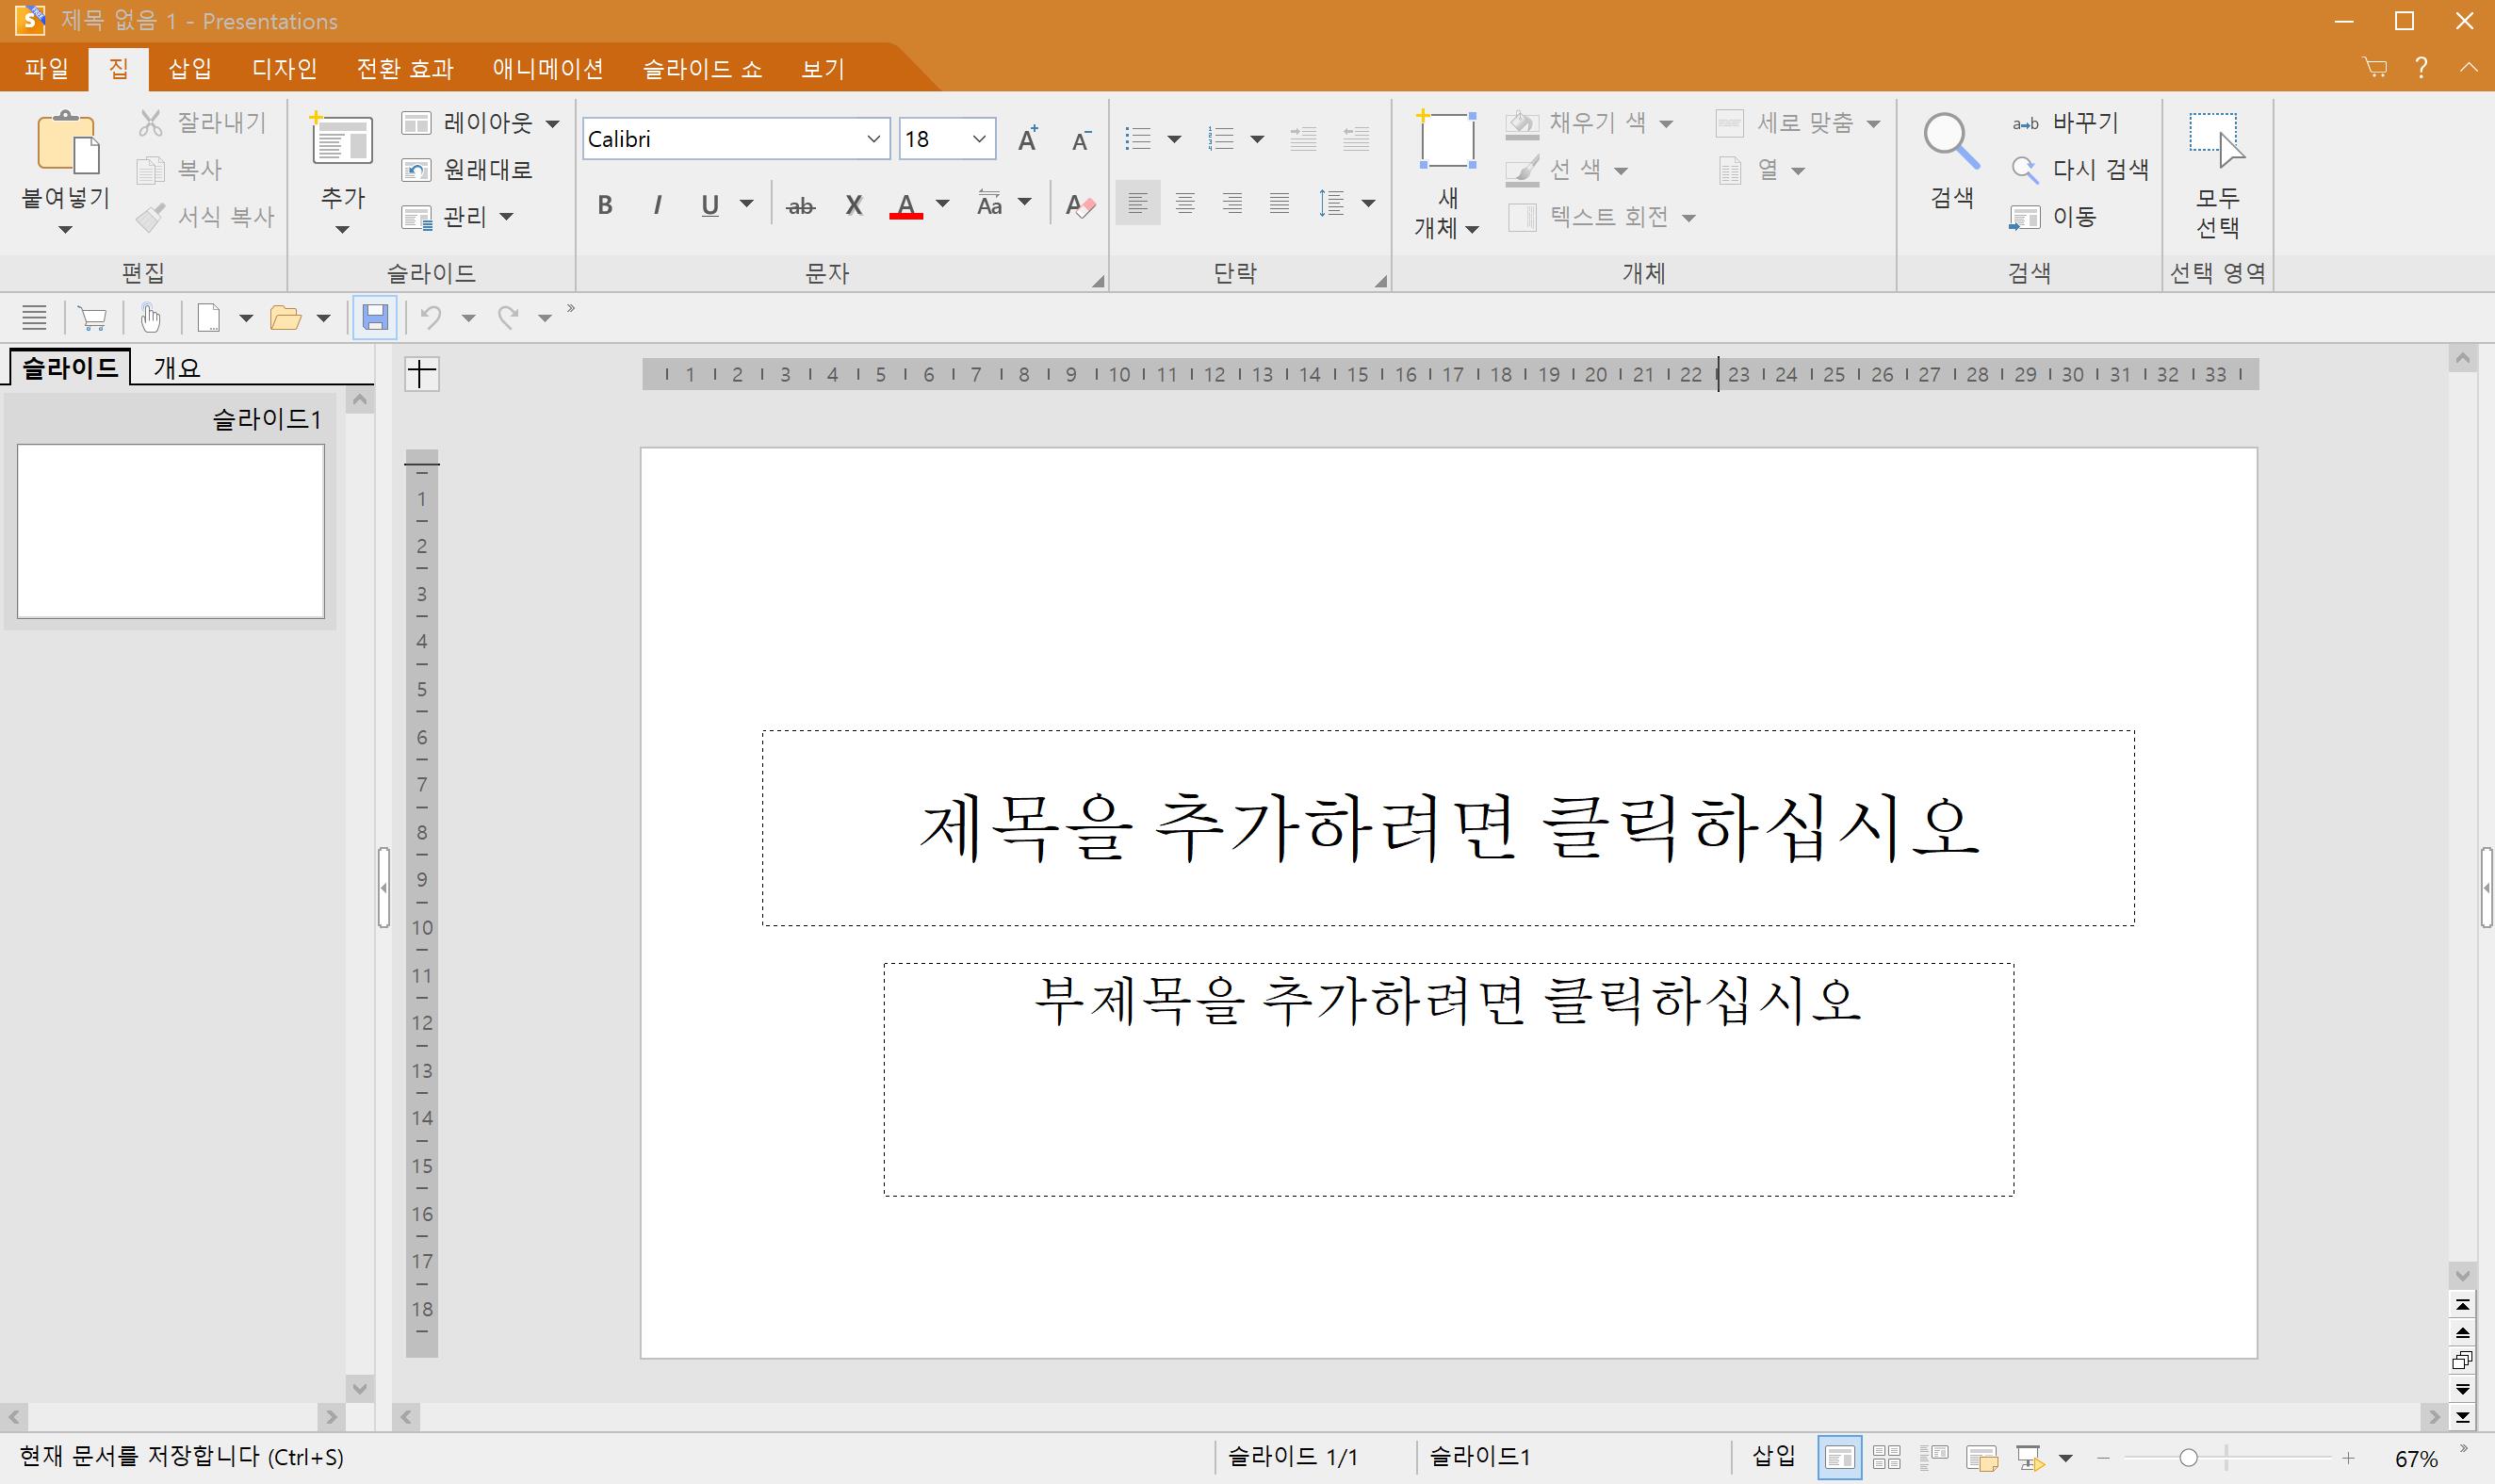The image size is (2495, 1484).
Task: Click the bulleted list icon
Action: (x=1138, y=138)
